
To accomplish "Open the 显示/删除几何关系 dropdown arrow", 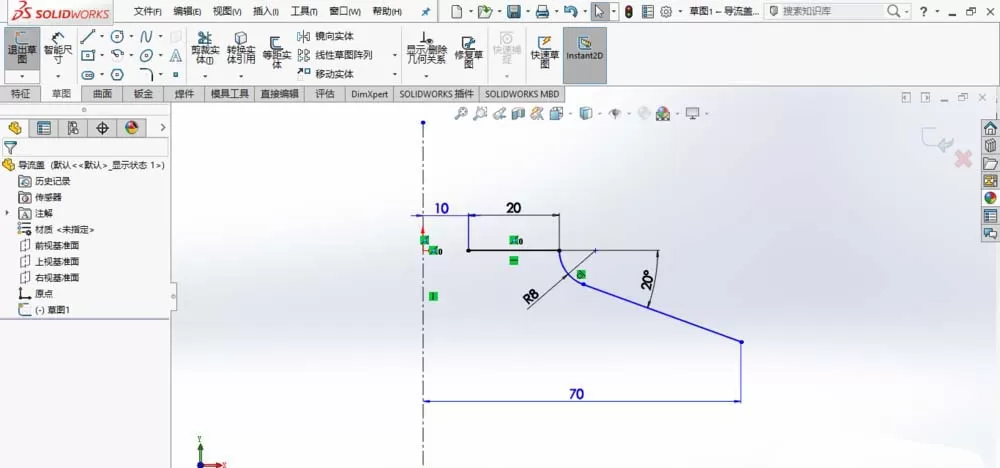I will pos(426,76).
